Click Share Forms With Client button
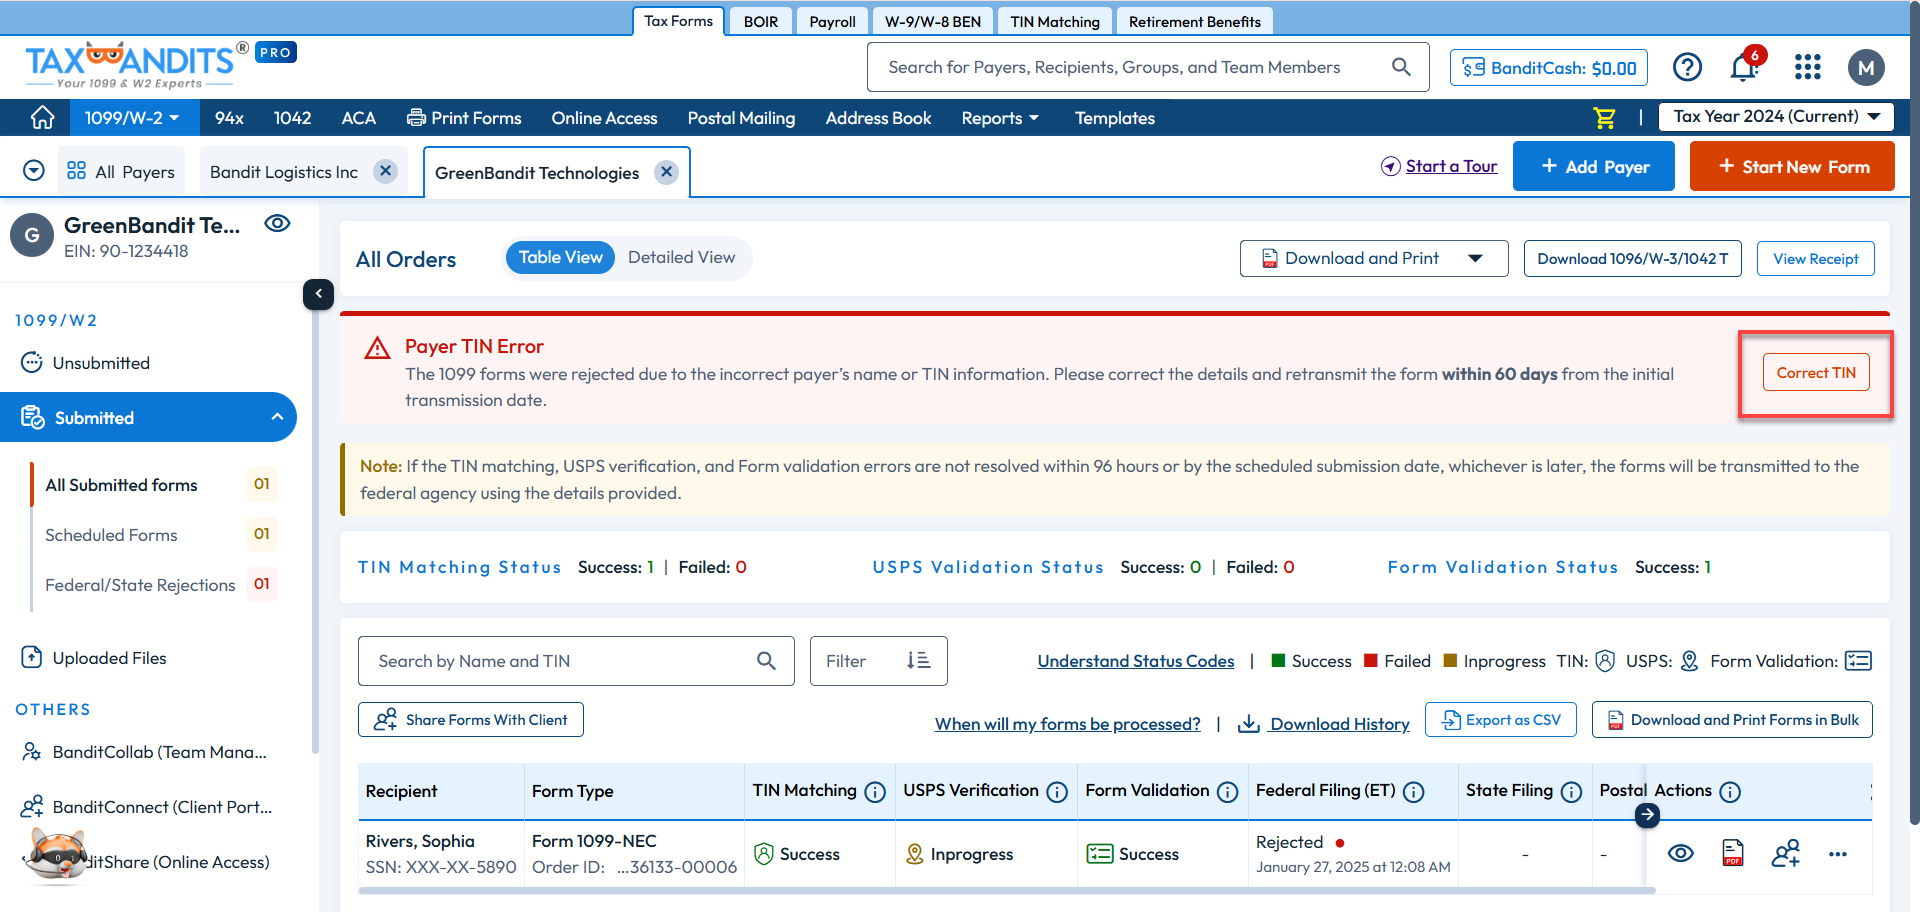Viewport: 1920px width, 912px height. [x=471, y=720]
